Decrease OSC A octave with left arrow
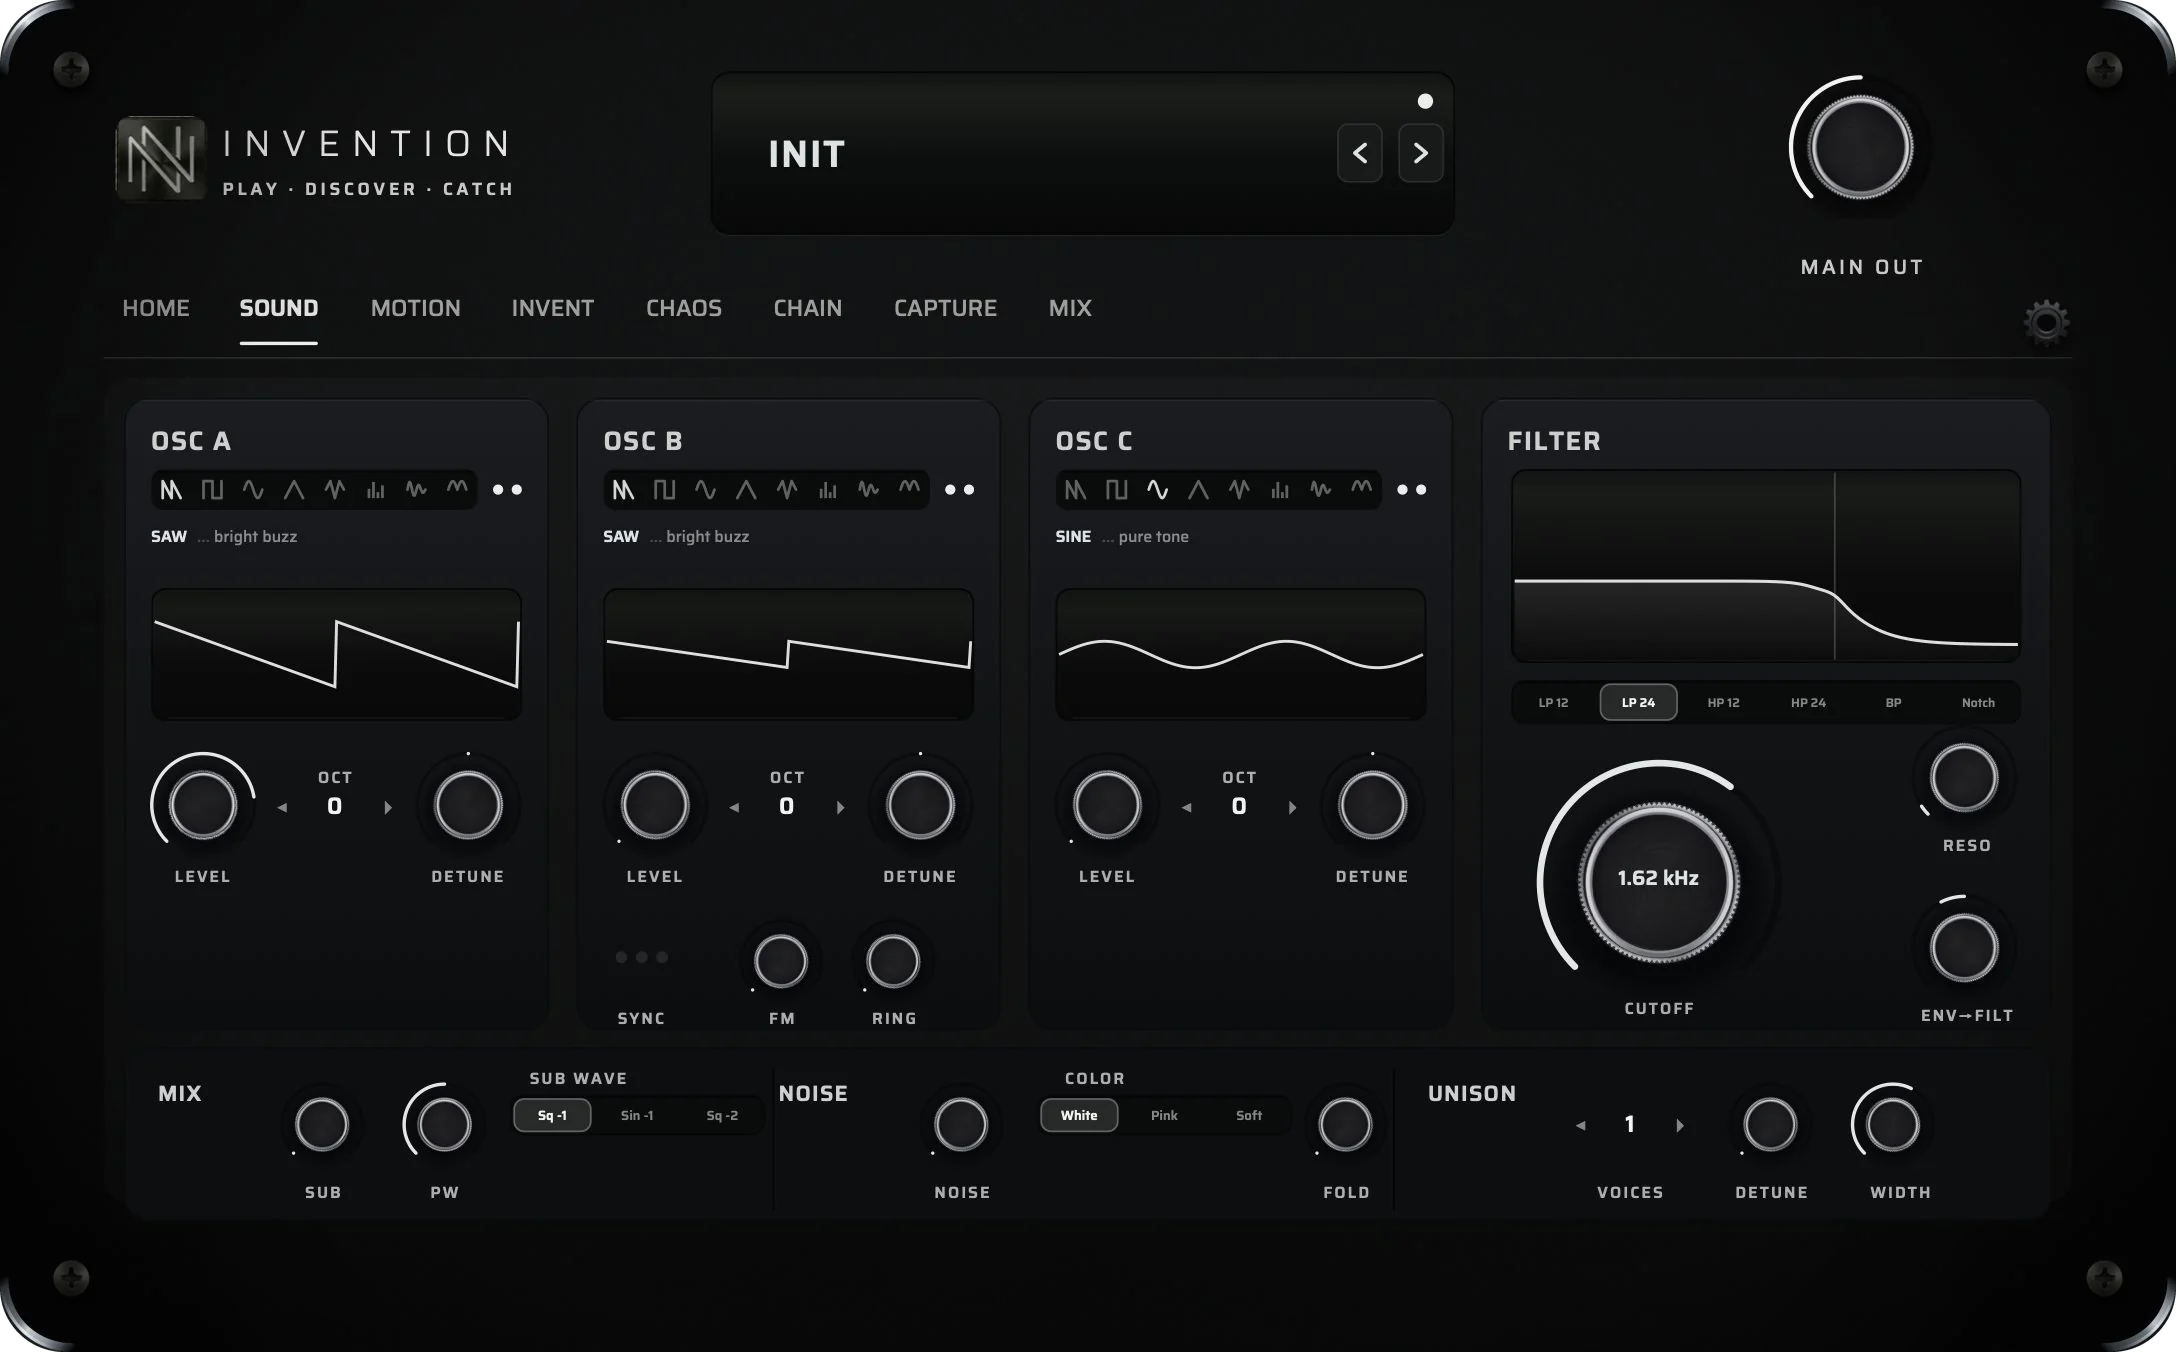 click(x=282, y=807)
